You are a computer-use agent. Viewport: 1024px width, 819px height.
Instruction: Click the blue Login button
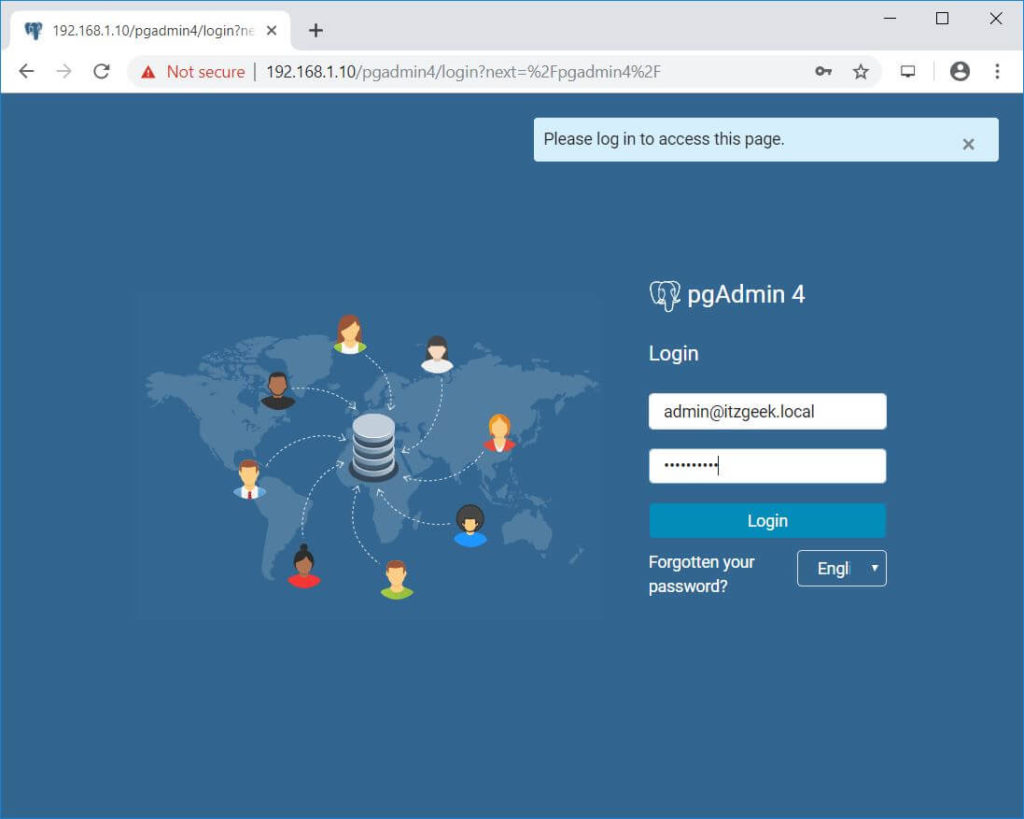(x=767, y=521)
